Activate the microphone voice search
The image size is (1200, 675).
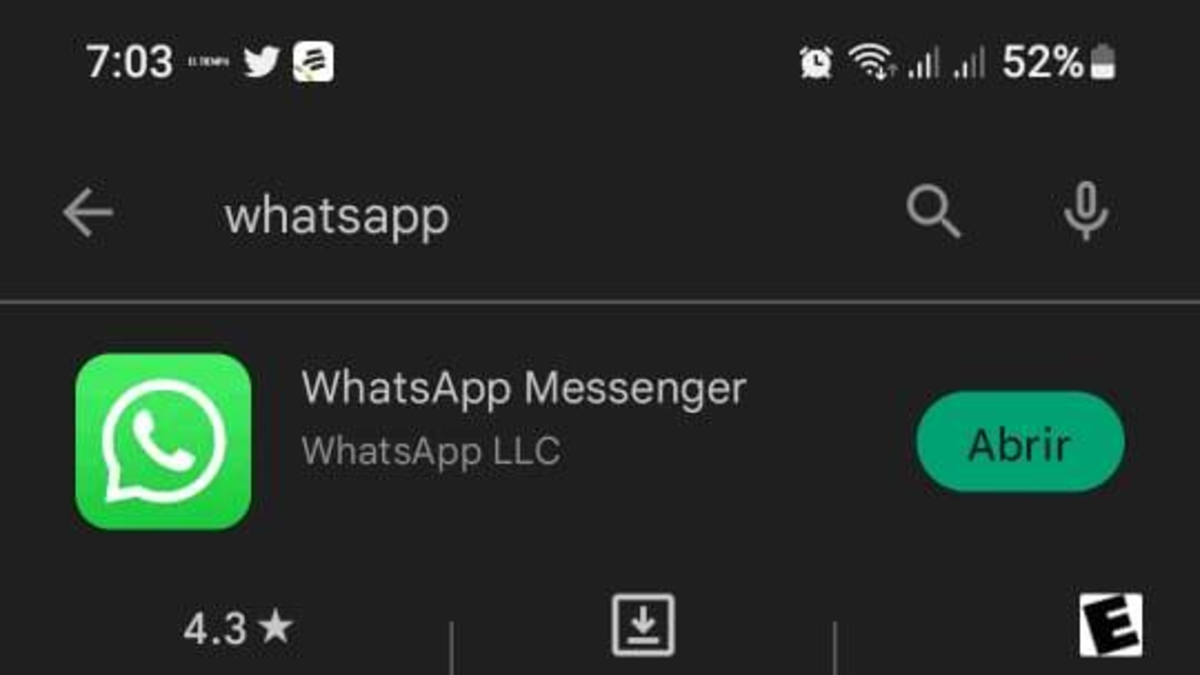point(1085,213)
